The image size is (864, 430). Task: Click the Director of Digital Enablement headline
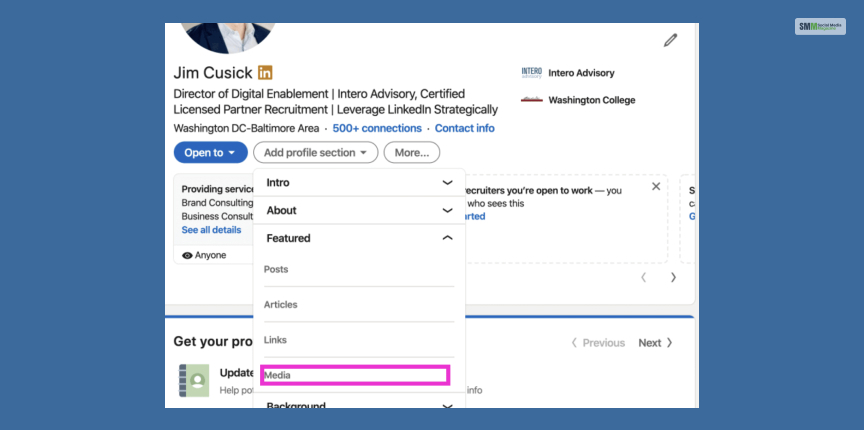pyautogui.click(x=336, y=101)
